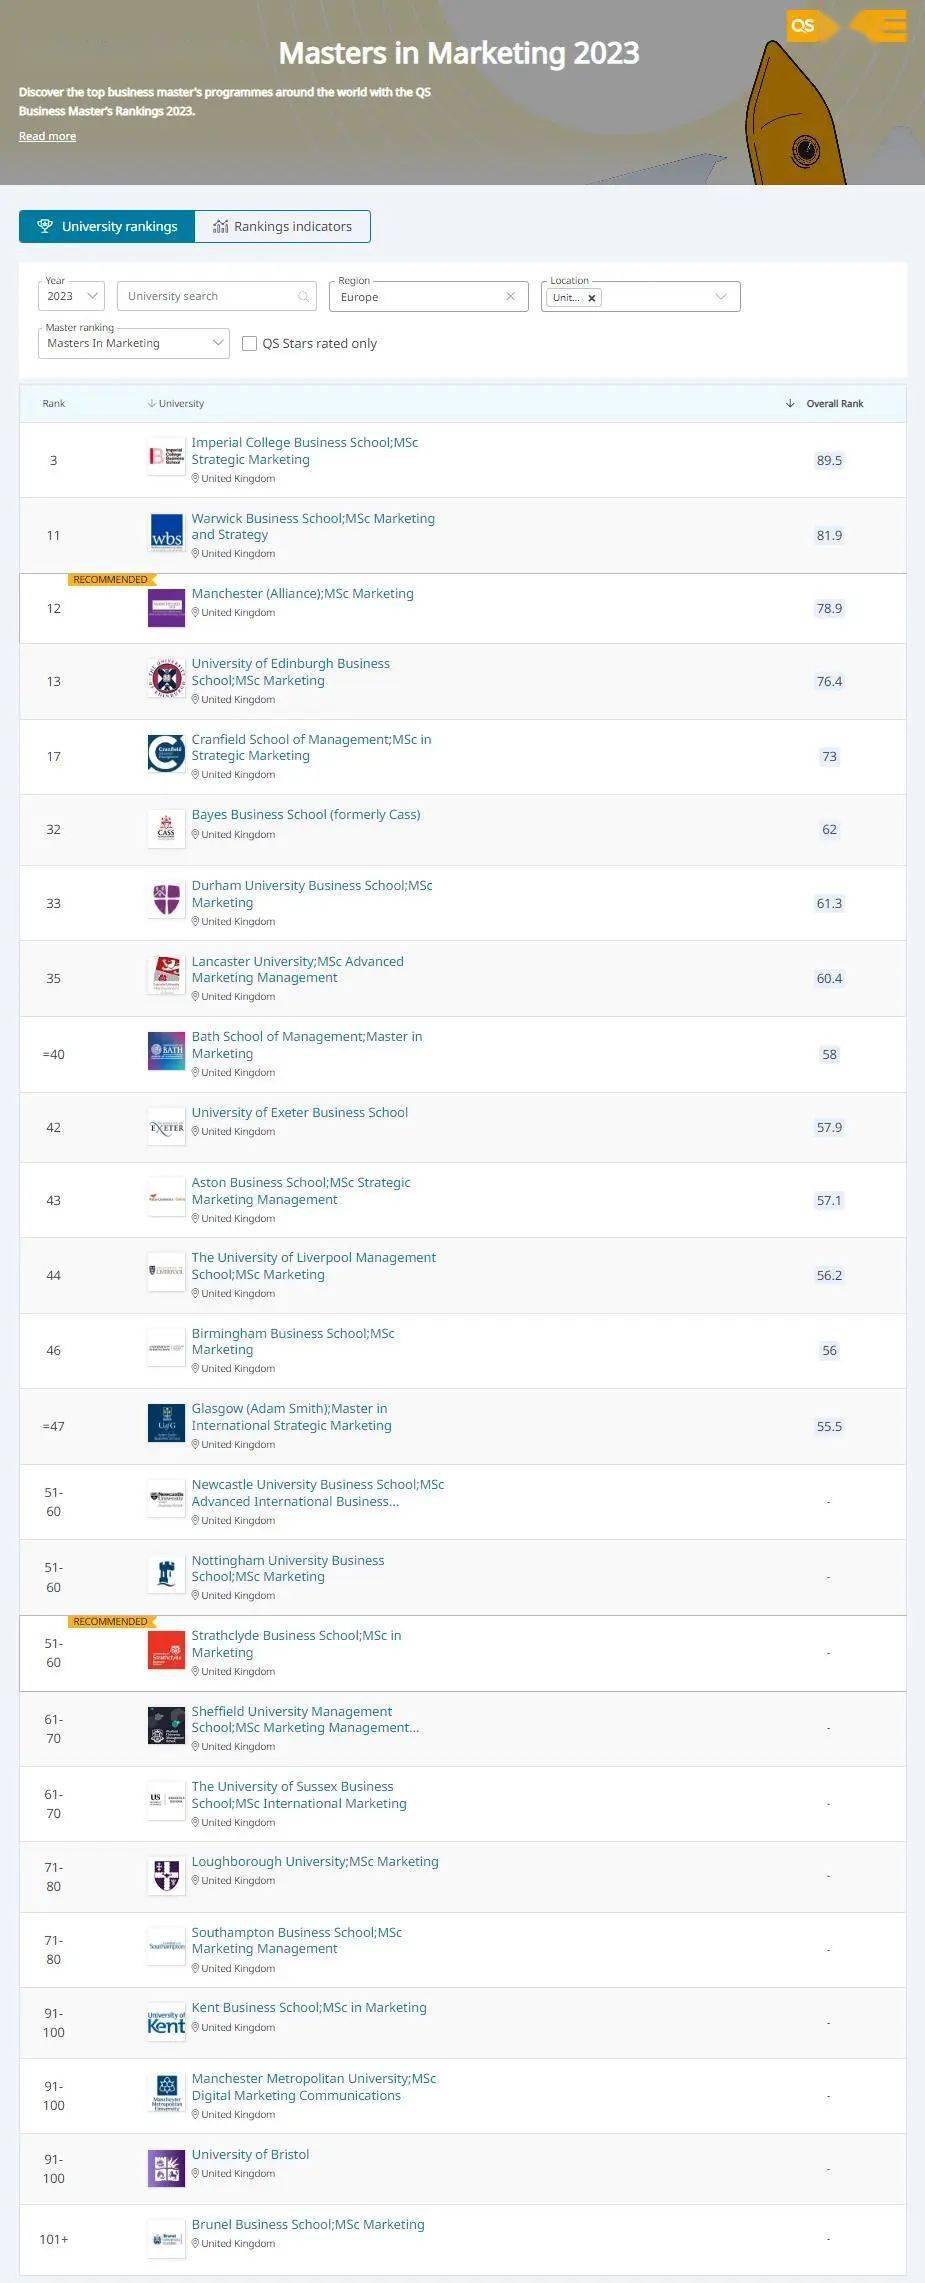Enable QS Stars rated only checkbox
This screenshot has height=2283, width=925.
250,344
